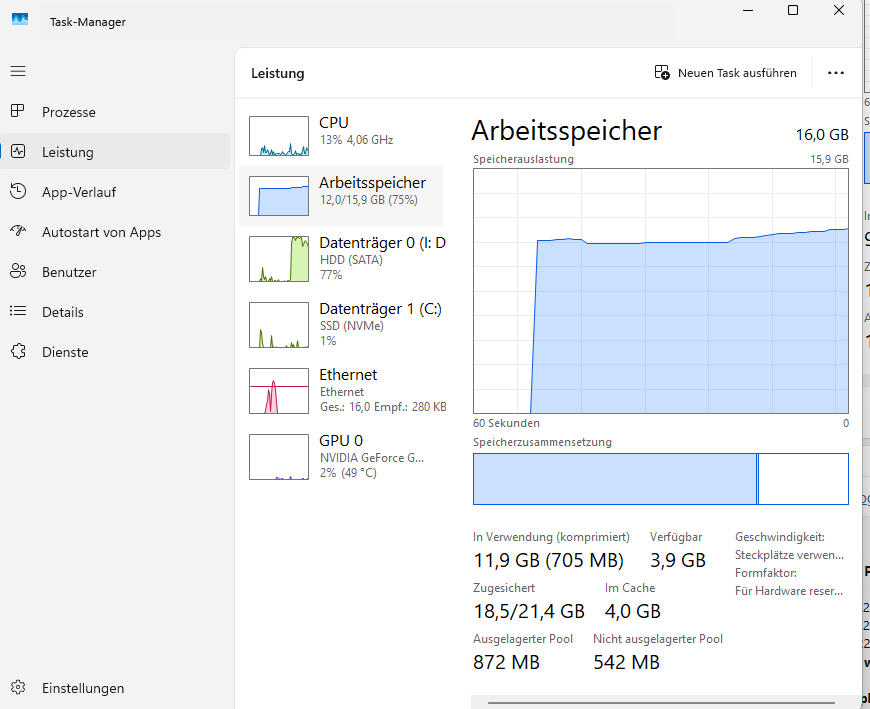Select the CPU performance graph thumbnail

point(279,136)
